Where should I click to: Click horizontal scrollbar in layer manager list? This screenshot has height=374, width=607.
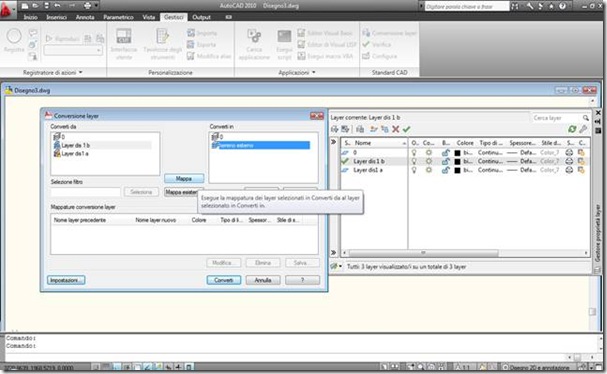click(424, 253)
